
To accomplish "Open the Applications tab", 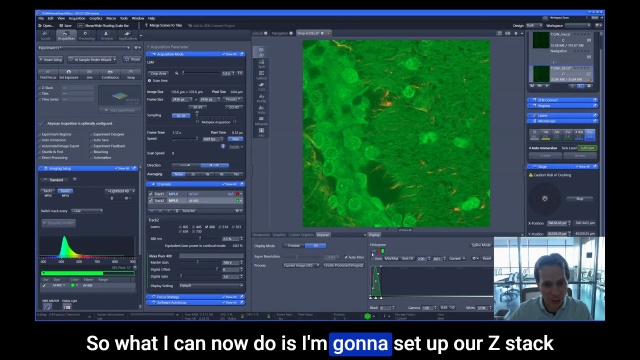I will [x=128, y=36].
